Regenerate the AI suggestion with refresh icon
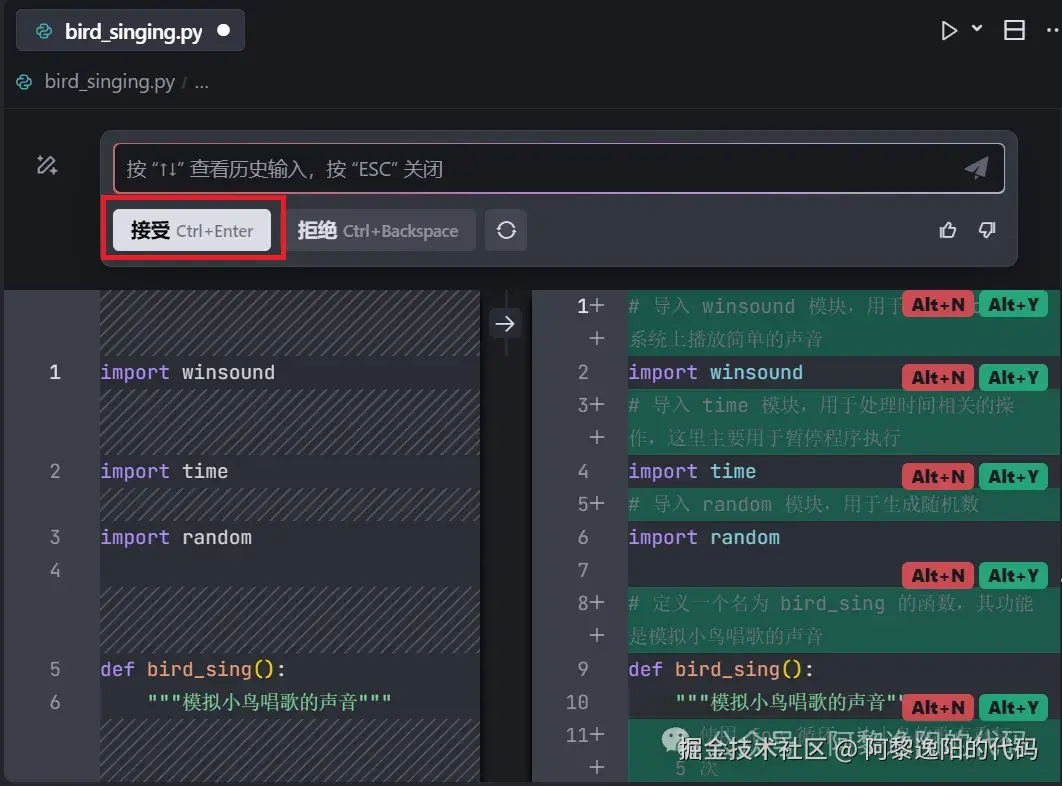This screenshot has width=1062, height=786. (x=506, y=230)
